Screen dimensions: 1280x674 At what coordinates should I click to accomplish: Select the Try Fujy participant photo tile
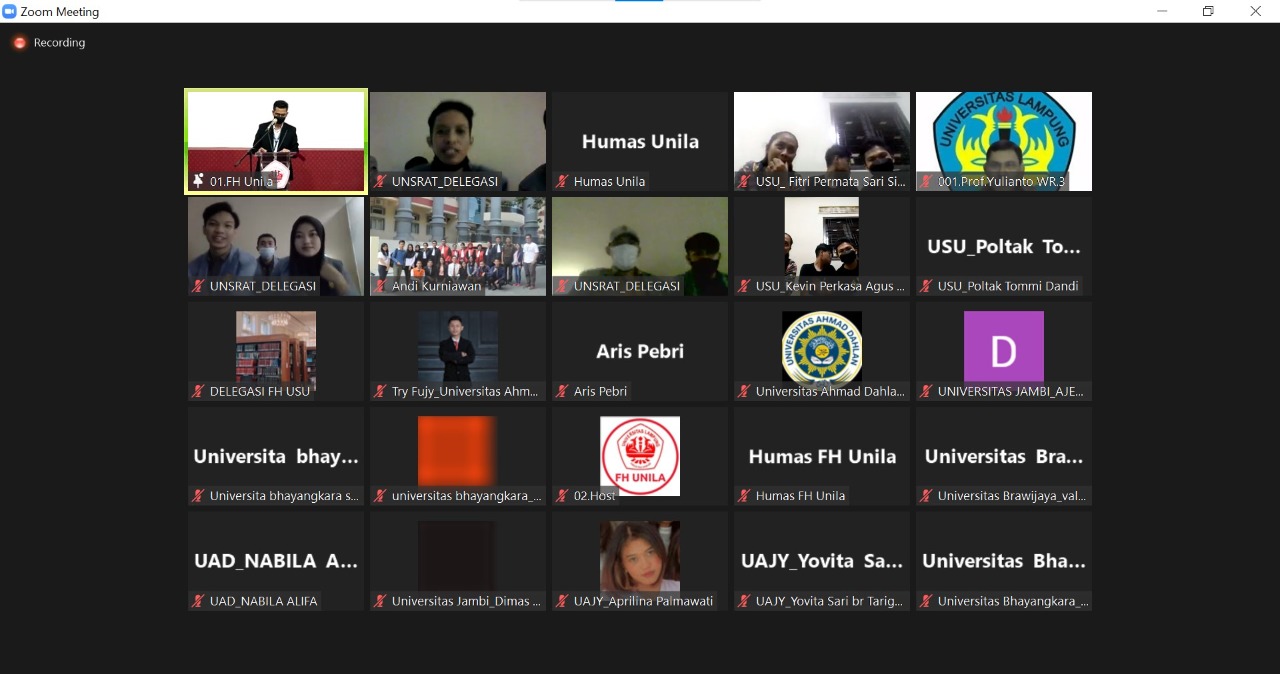coord(457,347)
